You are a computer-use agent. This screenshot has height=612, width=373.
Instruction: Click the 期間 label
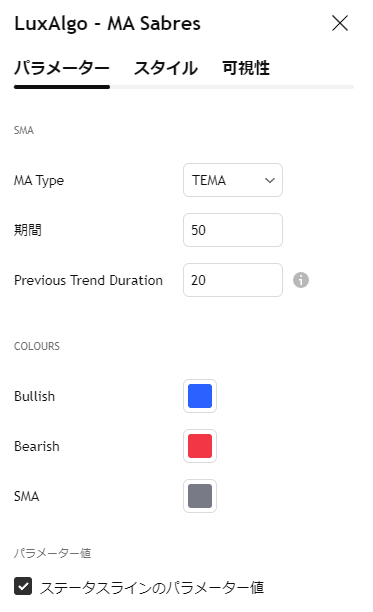(28, 230)
